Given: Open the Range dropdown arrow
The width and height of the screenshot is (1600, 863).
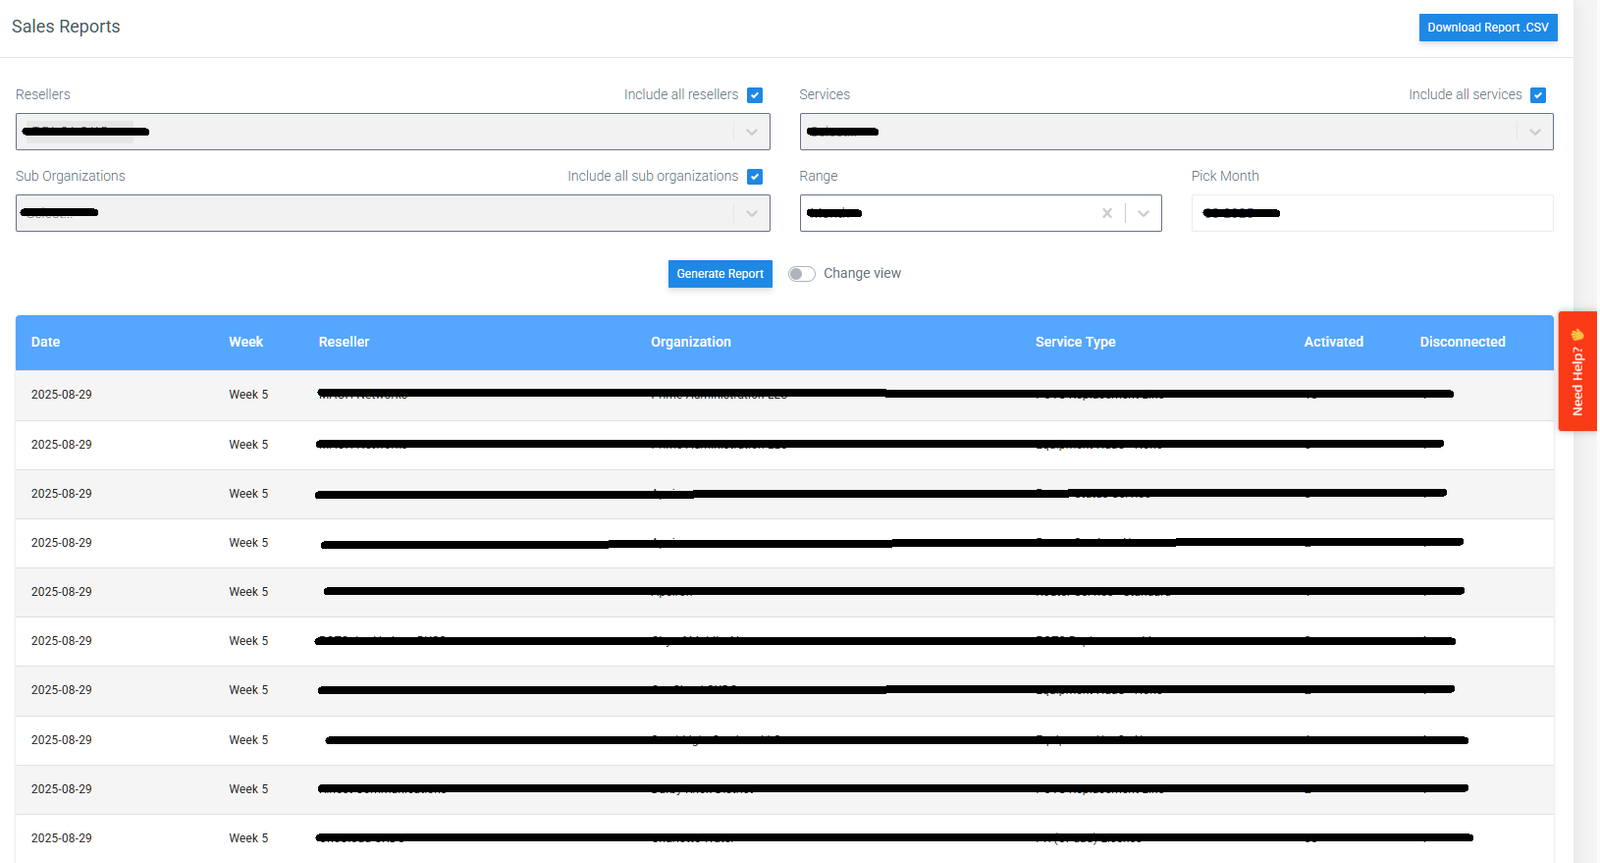Looking at the screenshot, I should (1143, 213).
